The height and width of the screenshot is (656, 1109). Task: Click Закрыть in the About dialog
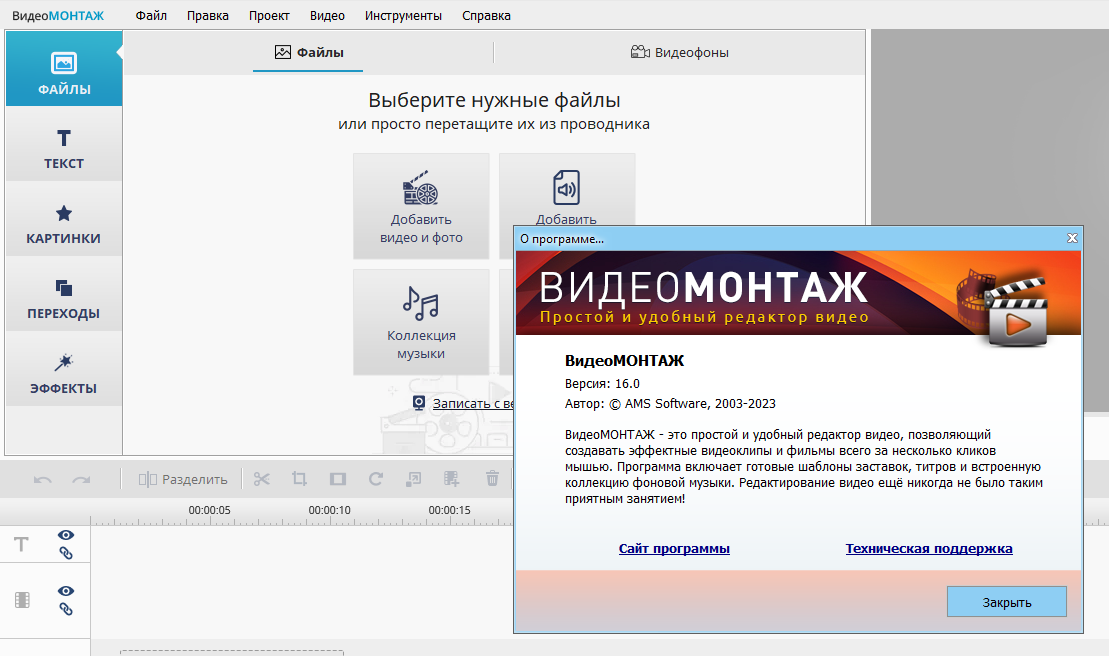tap(1006, 602)
